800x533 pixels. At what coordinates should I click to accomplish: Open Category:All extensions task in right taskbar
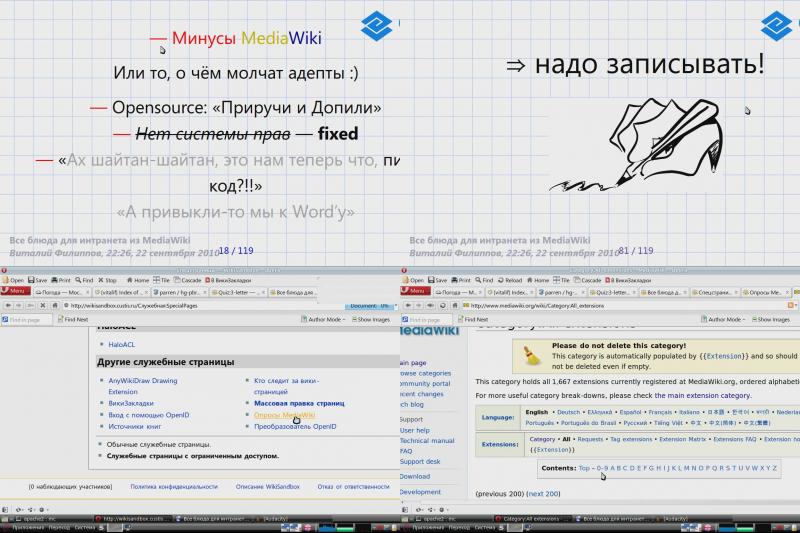(532, 519)
